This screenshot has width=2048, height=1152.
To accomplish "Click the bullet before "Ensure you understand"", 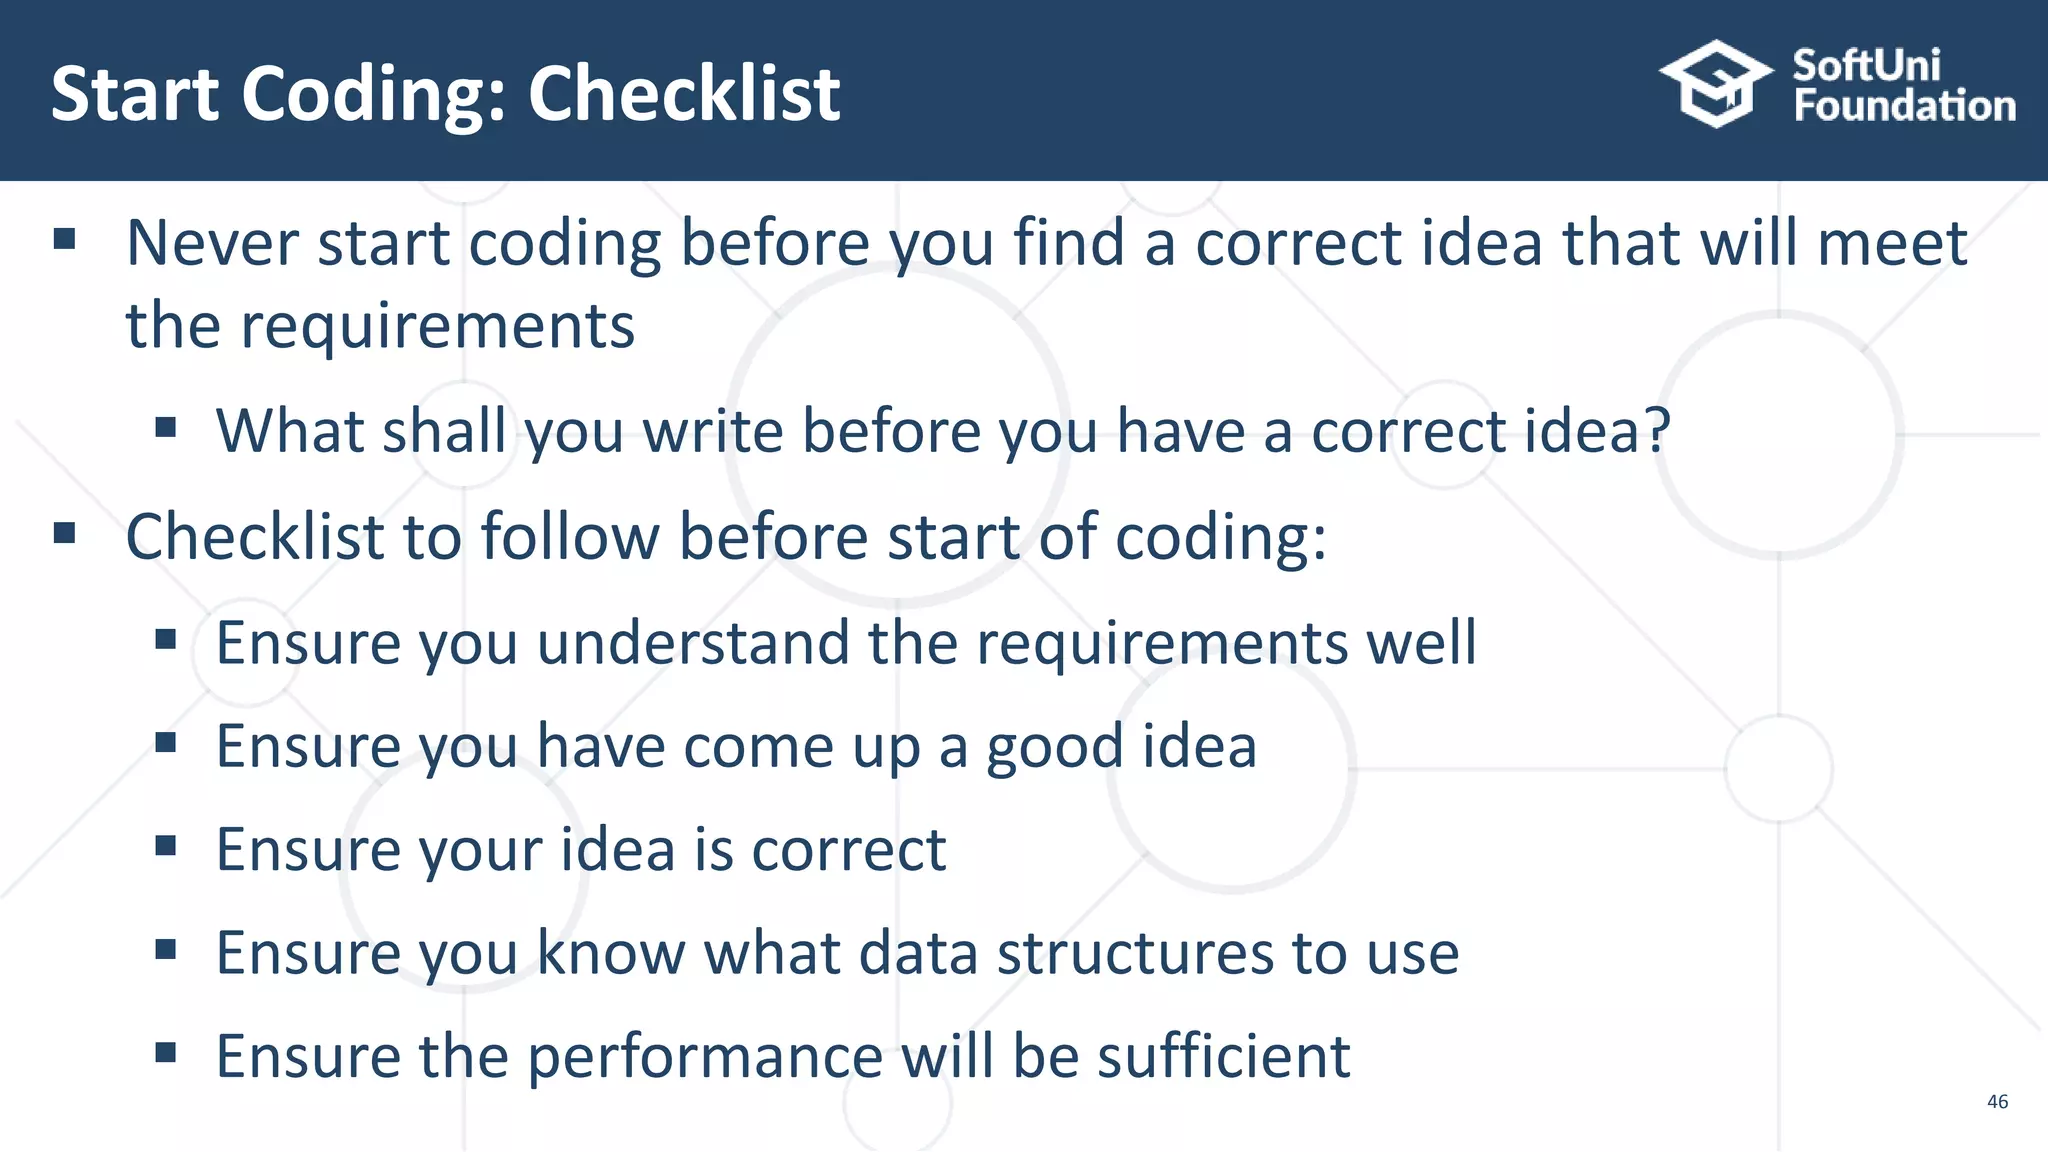I will [166, 639].
